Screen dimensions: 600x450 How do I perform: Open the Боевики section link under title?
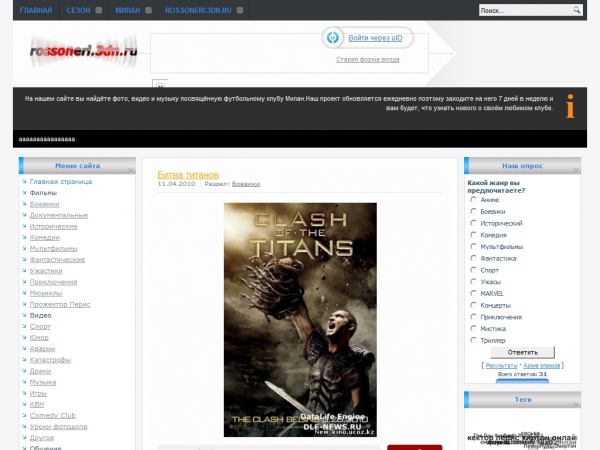tap(246, 184)
